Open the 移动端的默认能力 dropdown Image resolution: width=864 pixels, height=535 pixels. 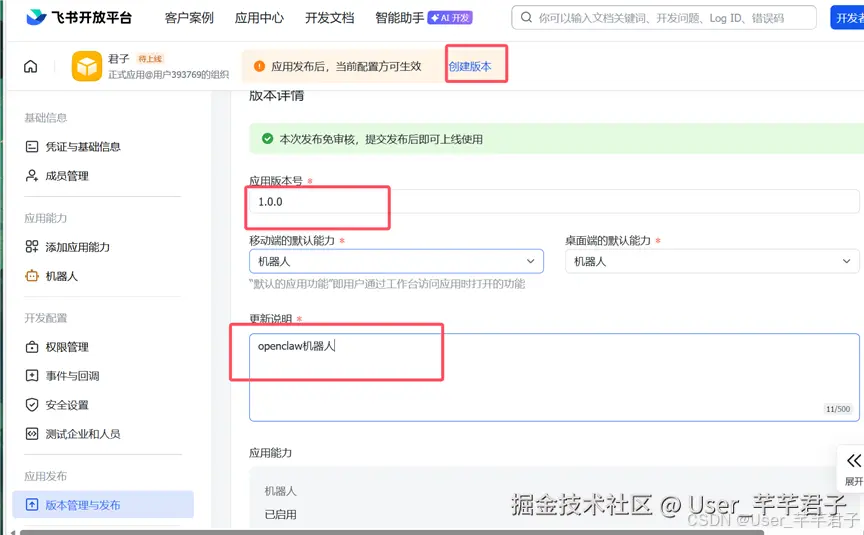[396, 261]
